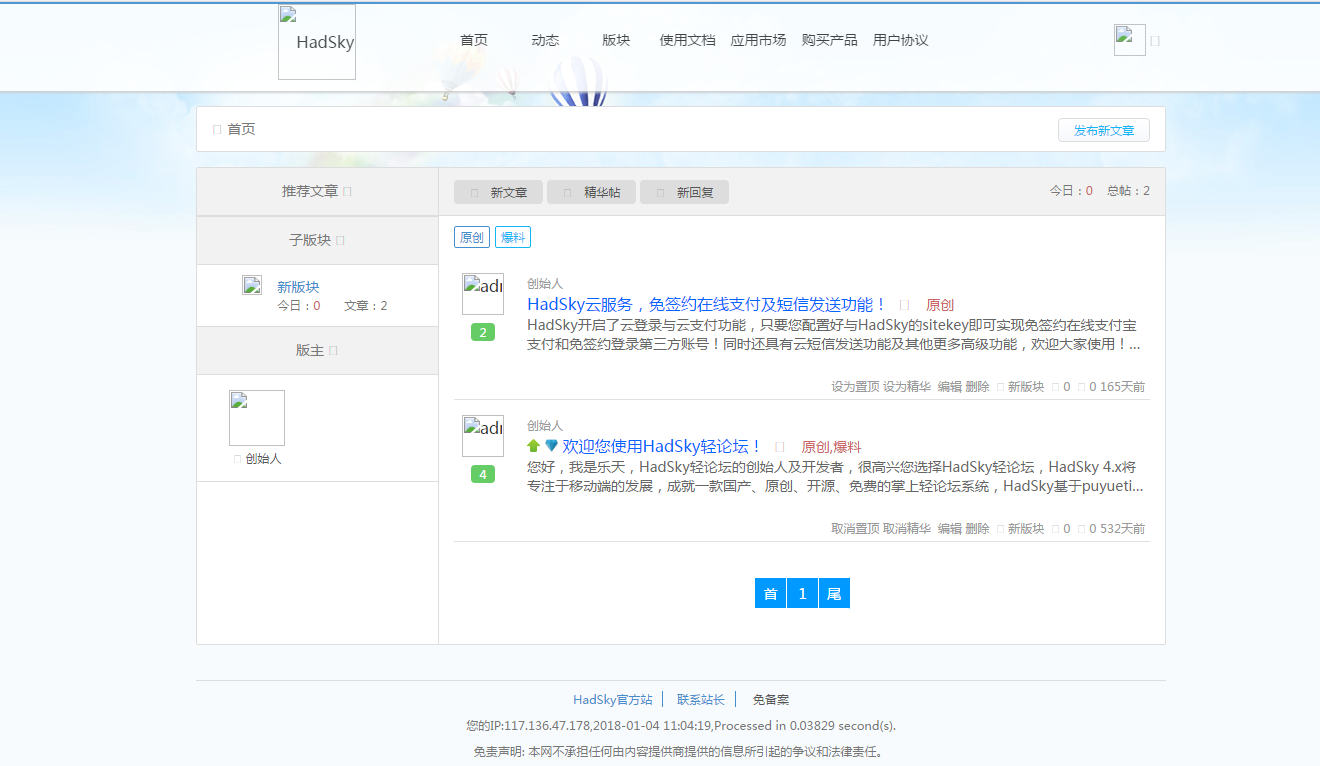Click the green pinned arrow icon
The image size is (1320, 766).
pos(534,446)
